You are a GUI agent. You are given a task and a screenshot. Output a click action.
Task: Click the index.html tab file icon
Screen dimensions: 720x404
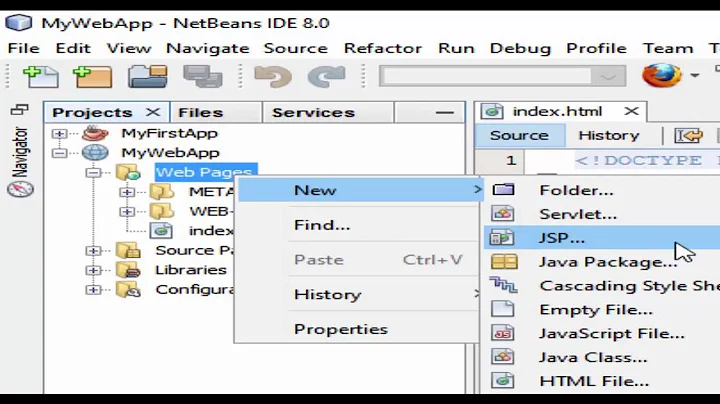point(492,112)
